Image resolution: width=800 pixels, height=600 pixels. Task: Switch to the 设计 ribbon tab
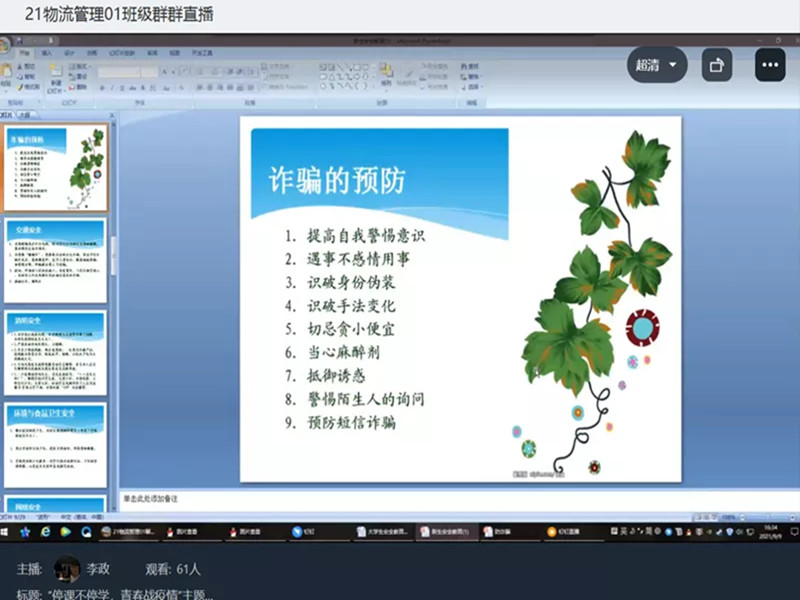pyautogui.click(x=69, y=52)
